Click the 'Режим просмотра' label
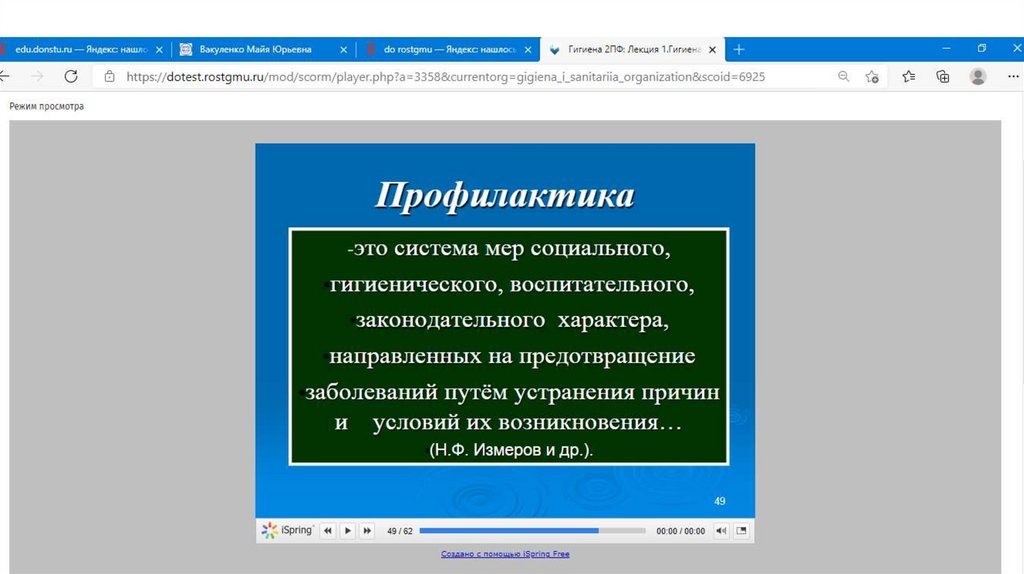 click(x=46, y=106)
